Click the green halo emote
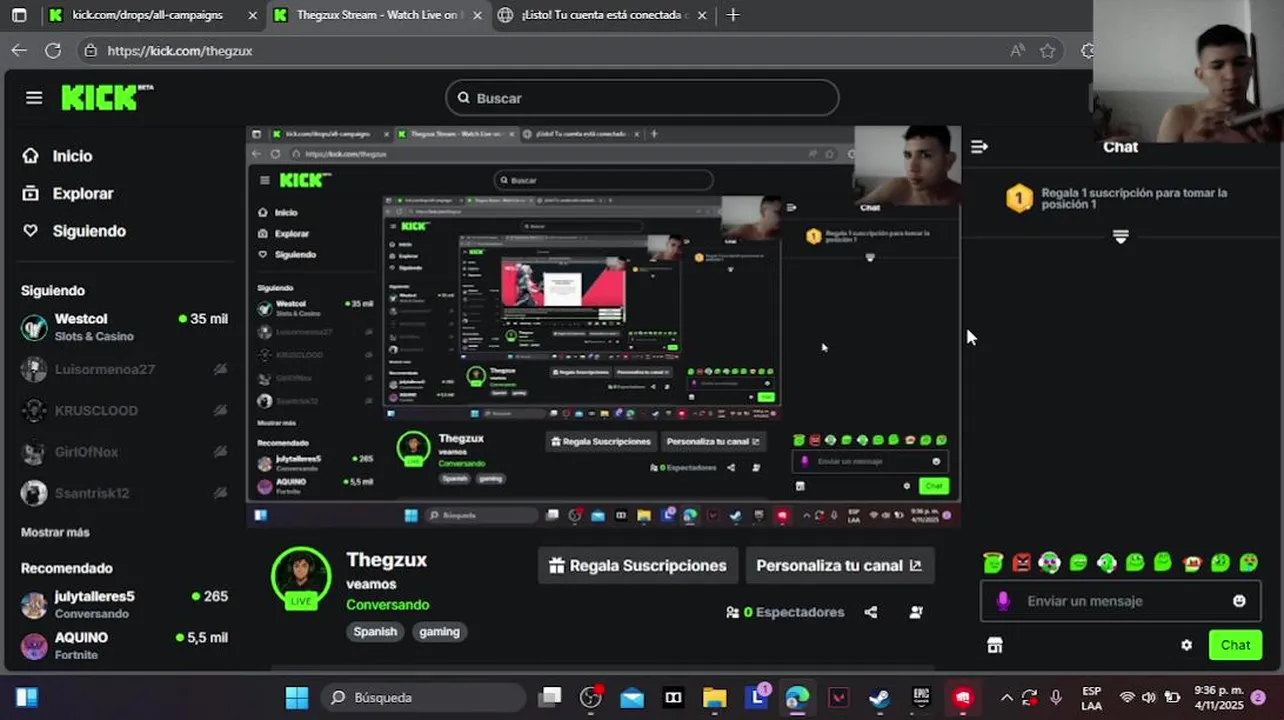 [992, 563]
